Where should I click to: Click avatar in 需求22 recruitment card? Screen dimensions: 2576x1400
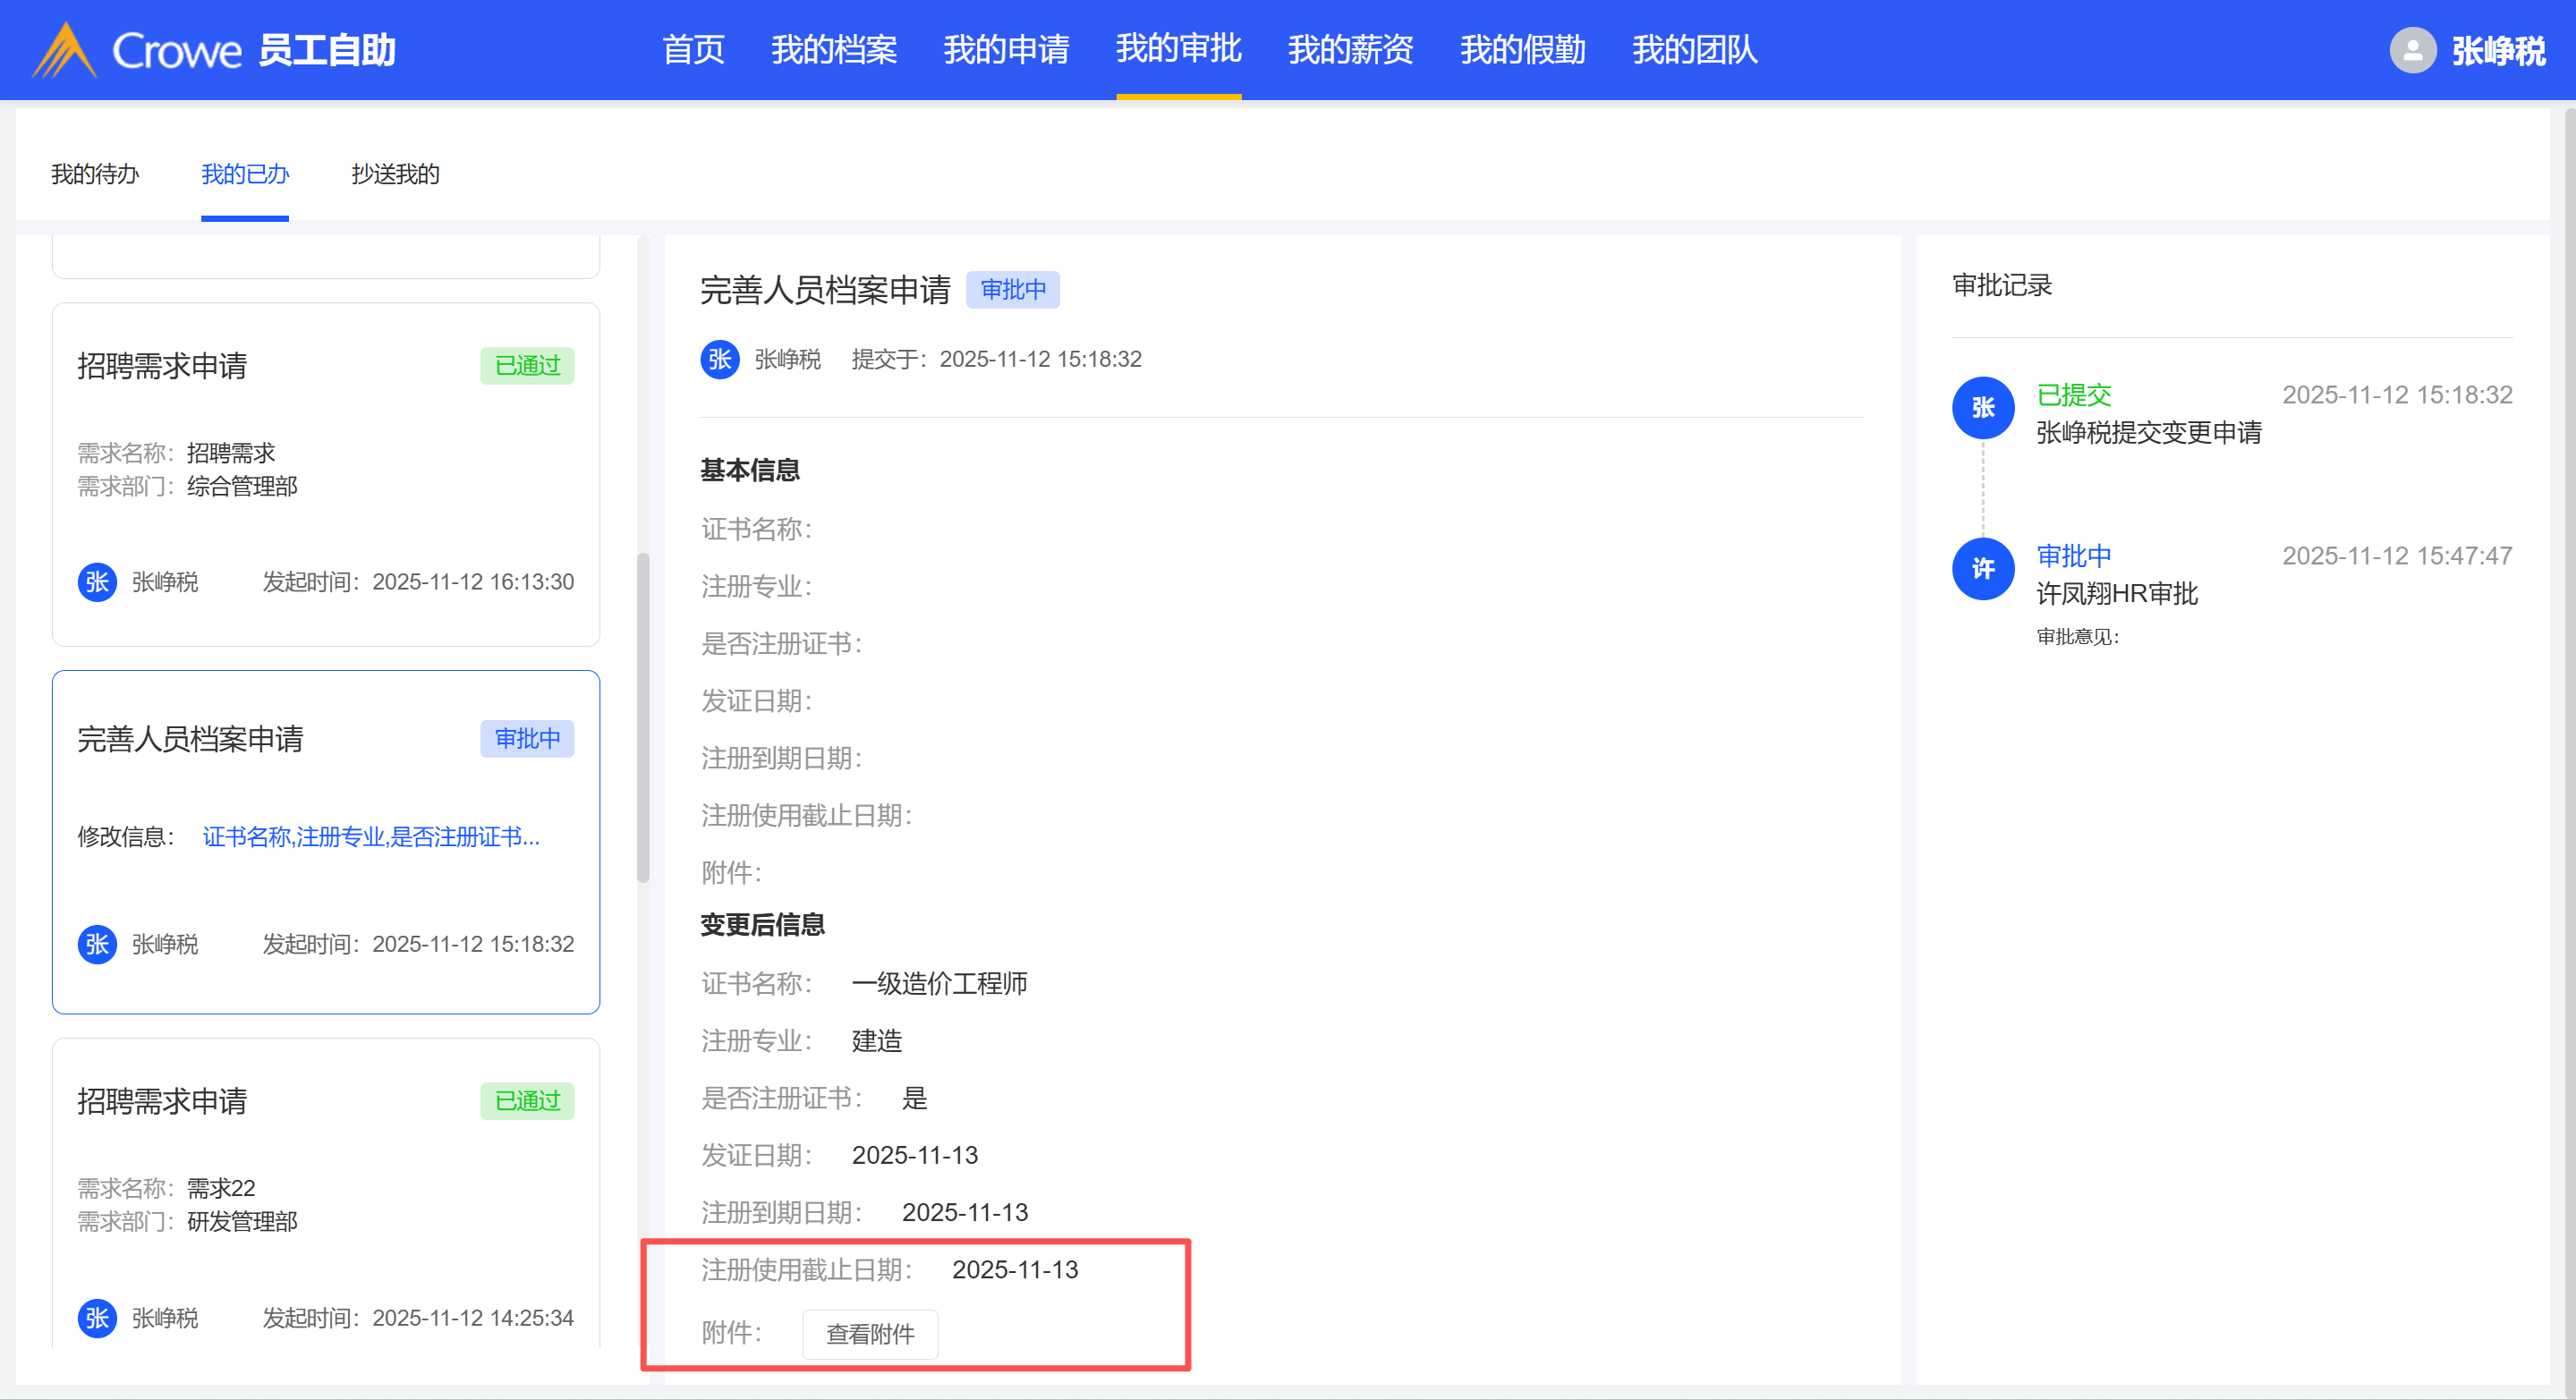coord(97,1318)
